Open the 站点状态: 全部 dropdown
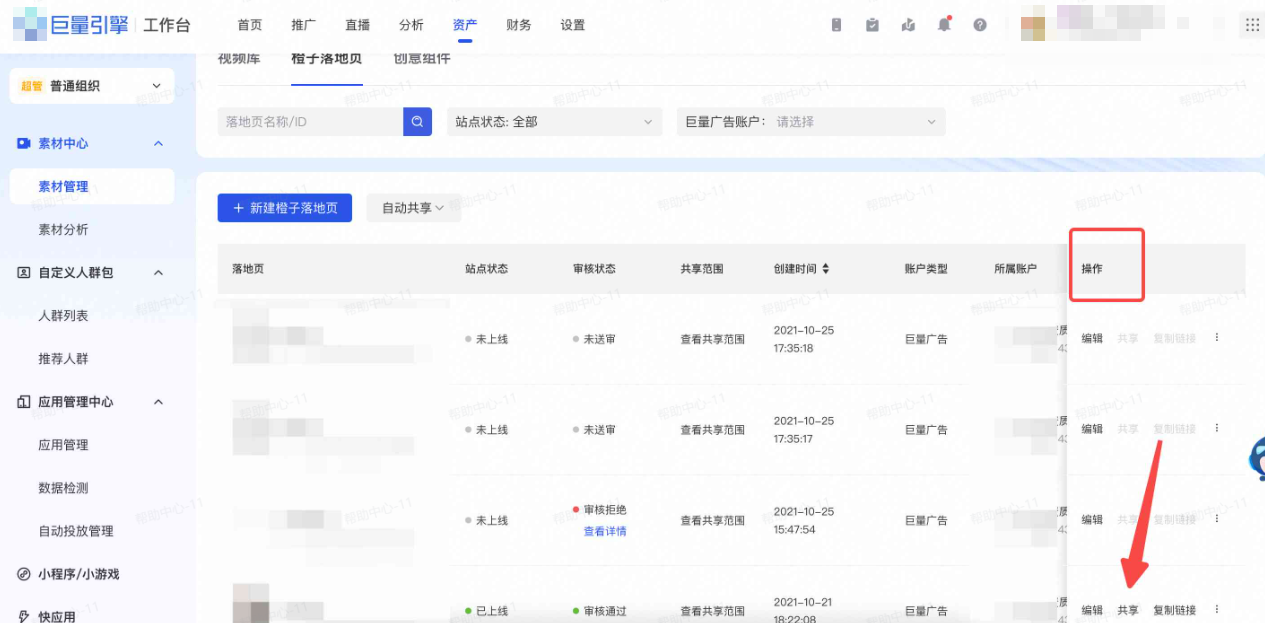The image size is (1265, 623). point(554,122)
